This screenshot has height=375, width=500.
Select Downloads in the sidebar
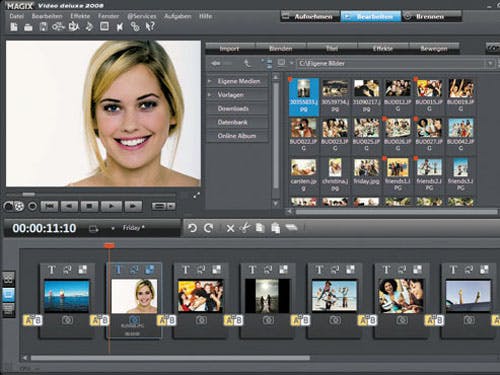click(237, 109)
